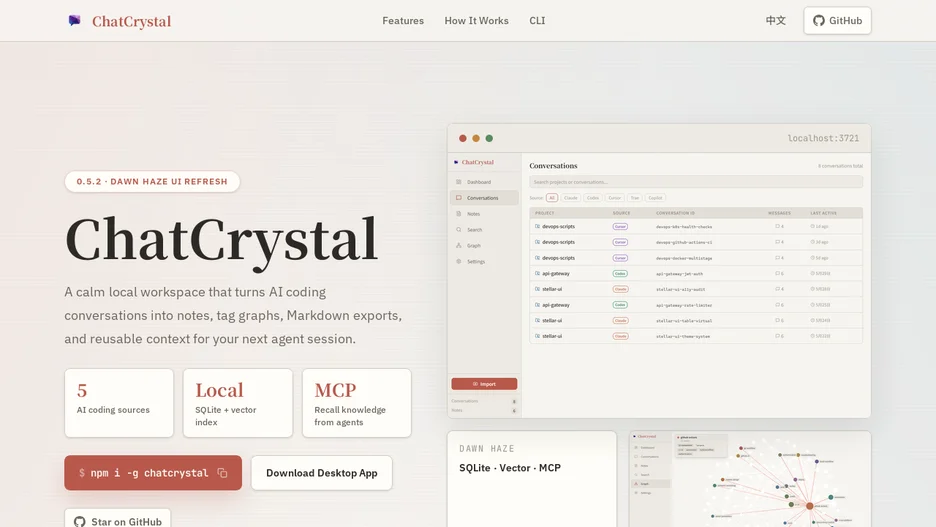The image size is (936, 527).
Task: Click the ChatCrystal header brand text
Action: point(131,21)
